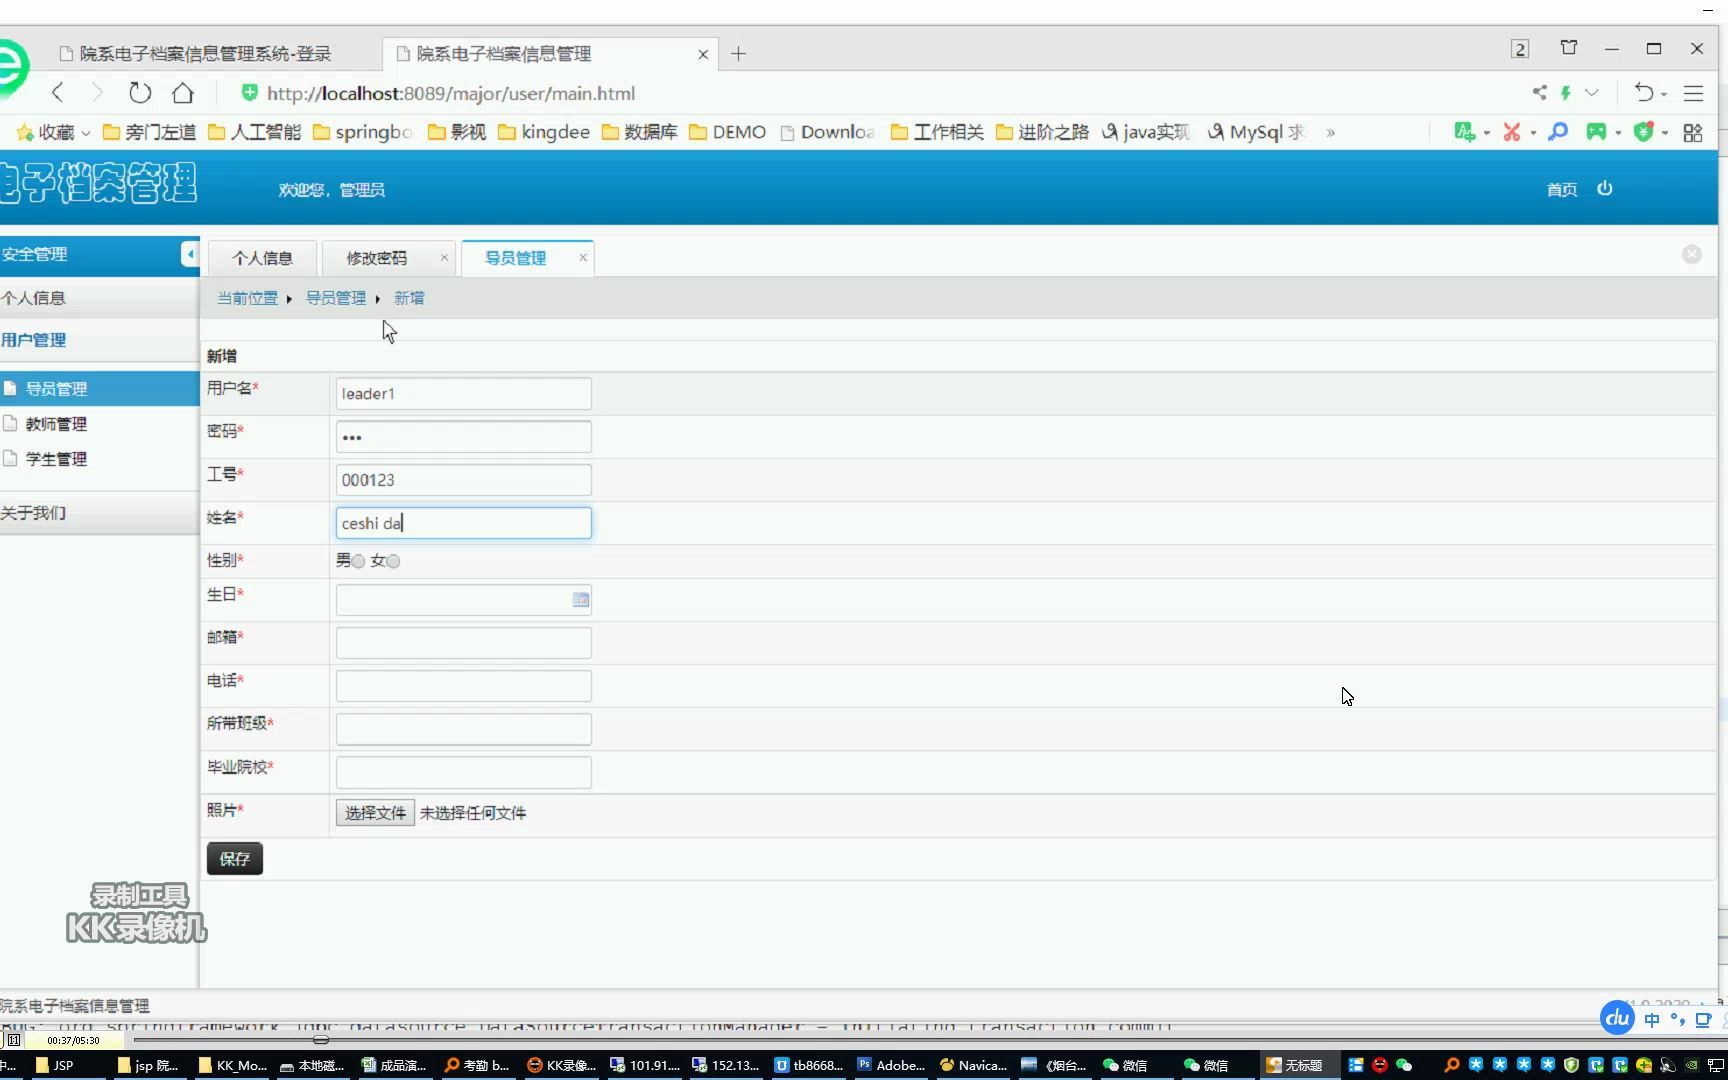Click the 首页 link in header
This screenshot has width=1728, height=1080.
(x=1561, y=190)
